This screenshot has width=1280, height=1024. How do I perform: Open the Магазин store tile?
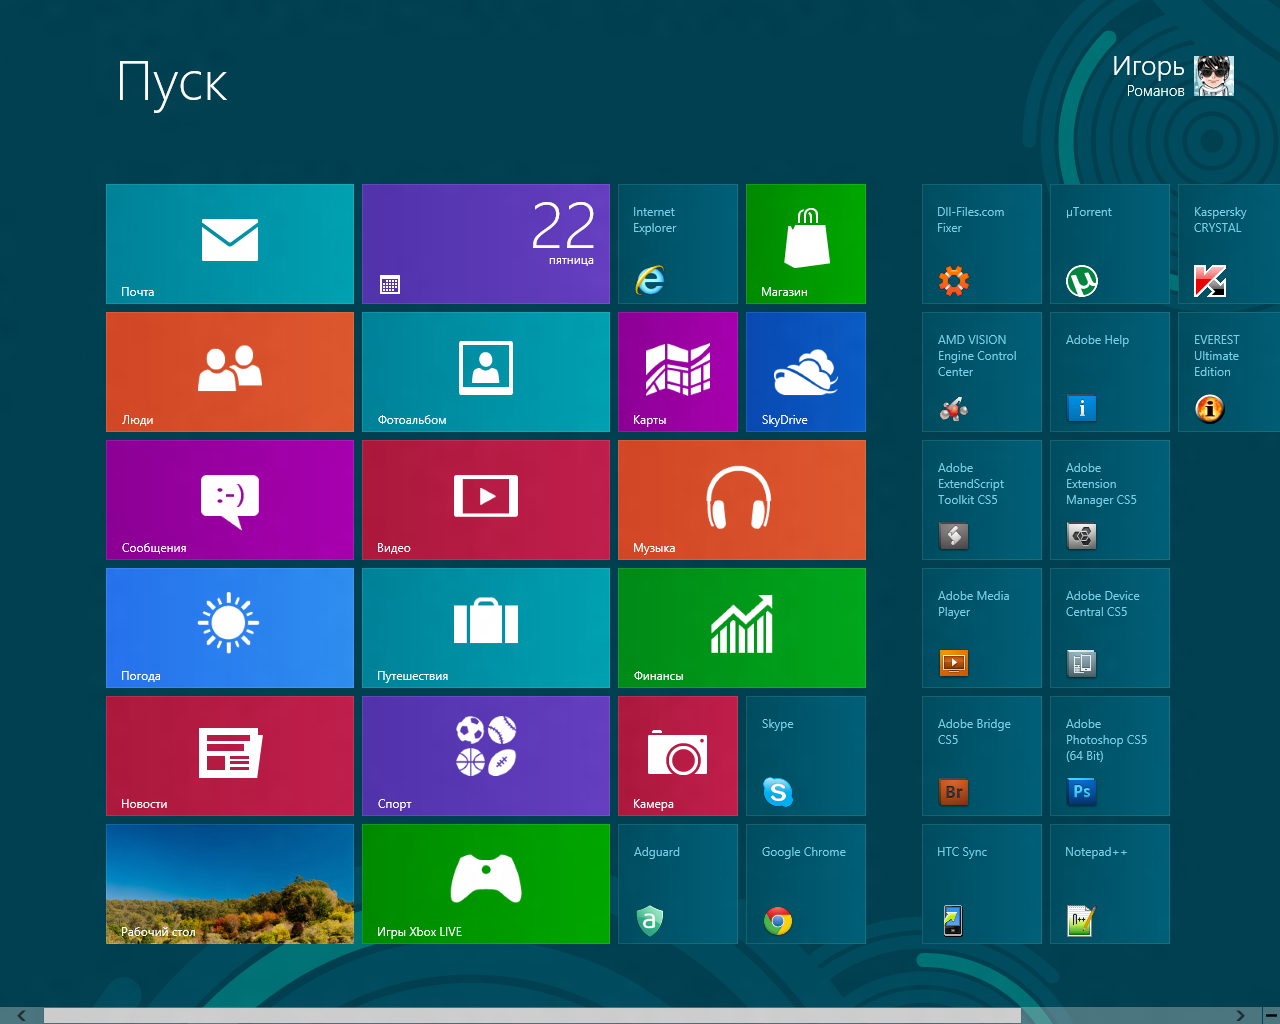[x=806, y=244]
